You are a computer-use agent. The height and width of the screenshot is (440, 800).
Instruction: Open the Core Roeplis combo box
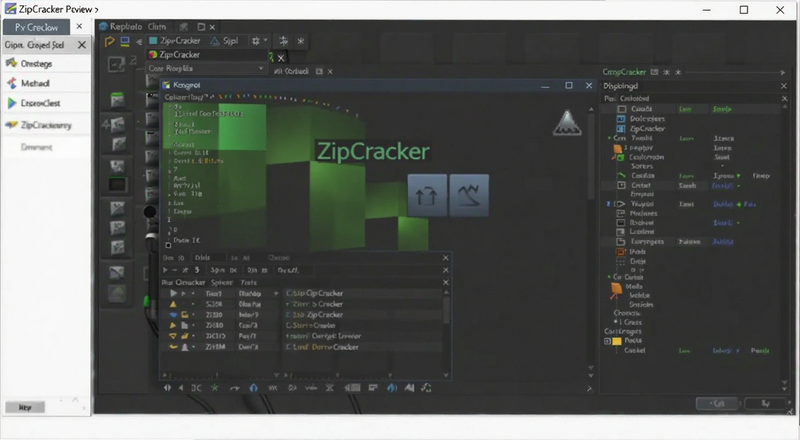206,68
